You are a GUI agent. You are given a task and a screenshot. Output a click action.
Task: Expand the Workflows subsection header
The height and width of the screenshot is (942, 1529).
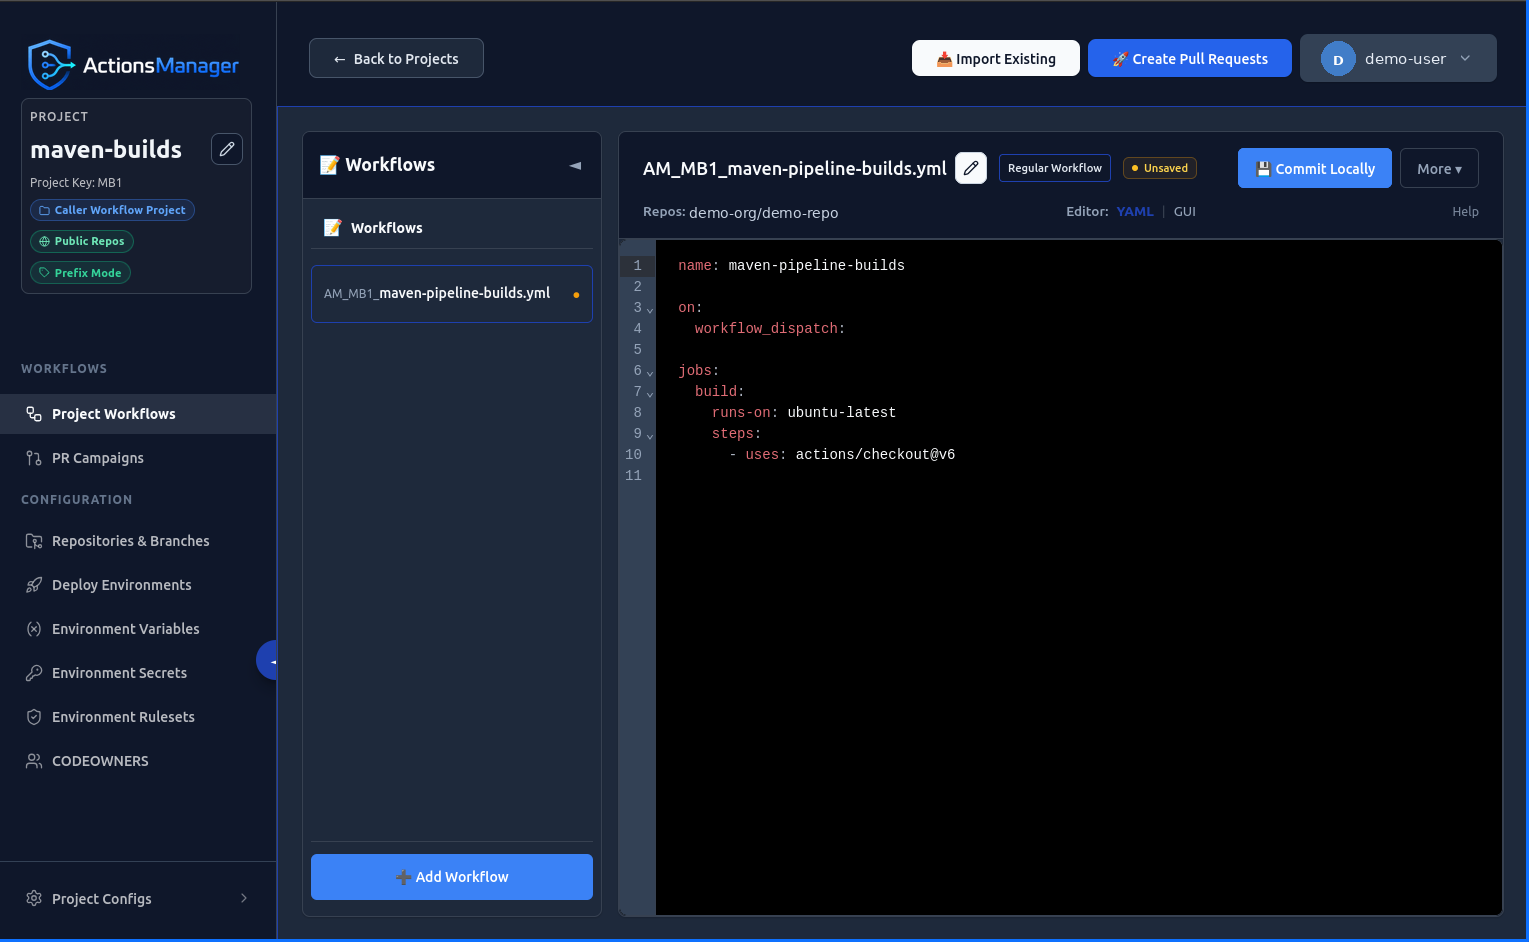tap(452, 228)
